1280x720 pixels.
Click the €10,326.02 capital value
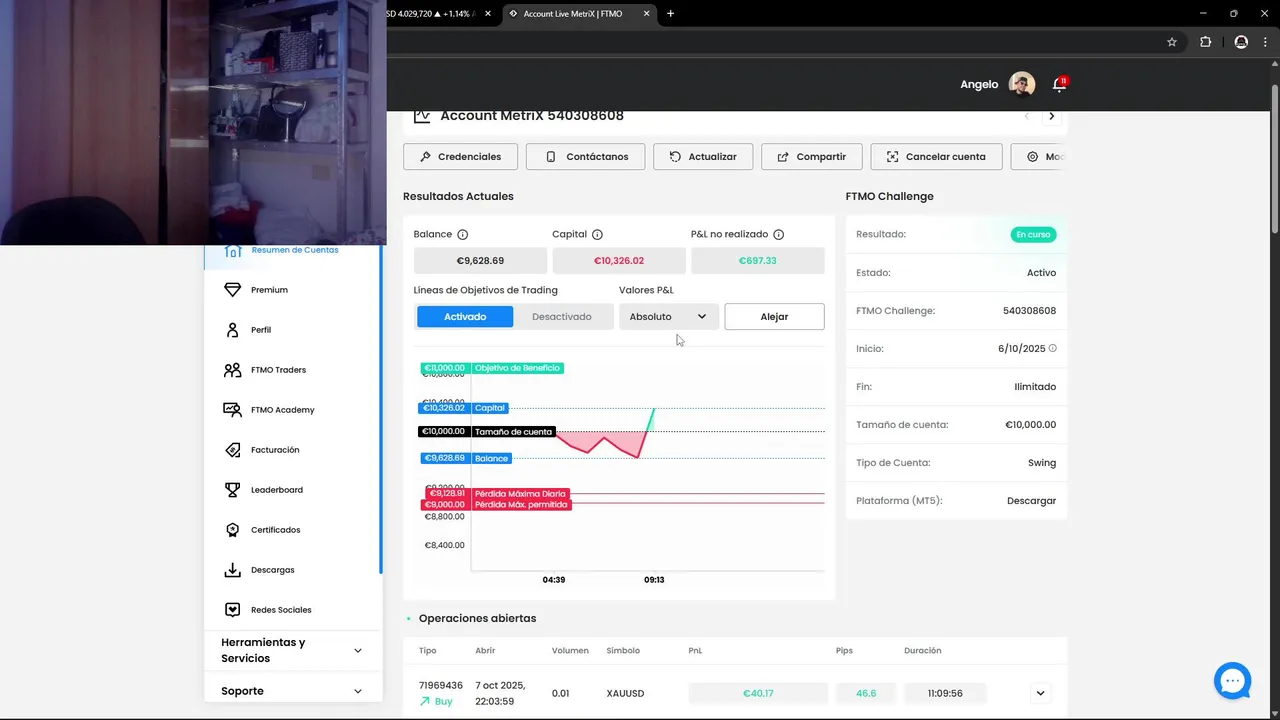tap(619, 261)
